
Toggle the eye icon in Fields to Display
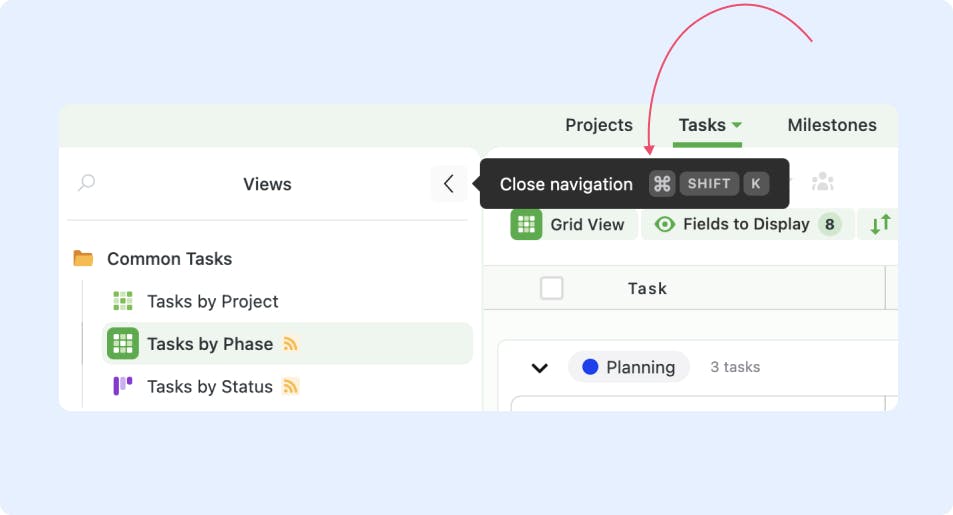(x=664, y=224)
